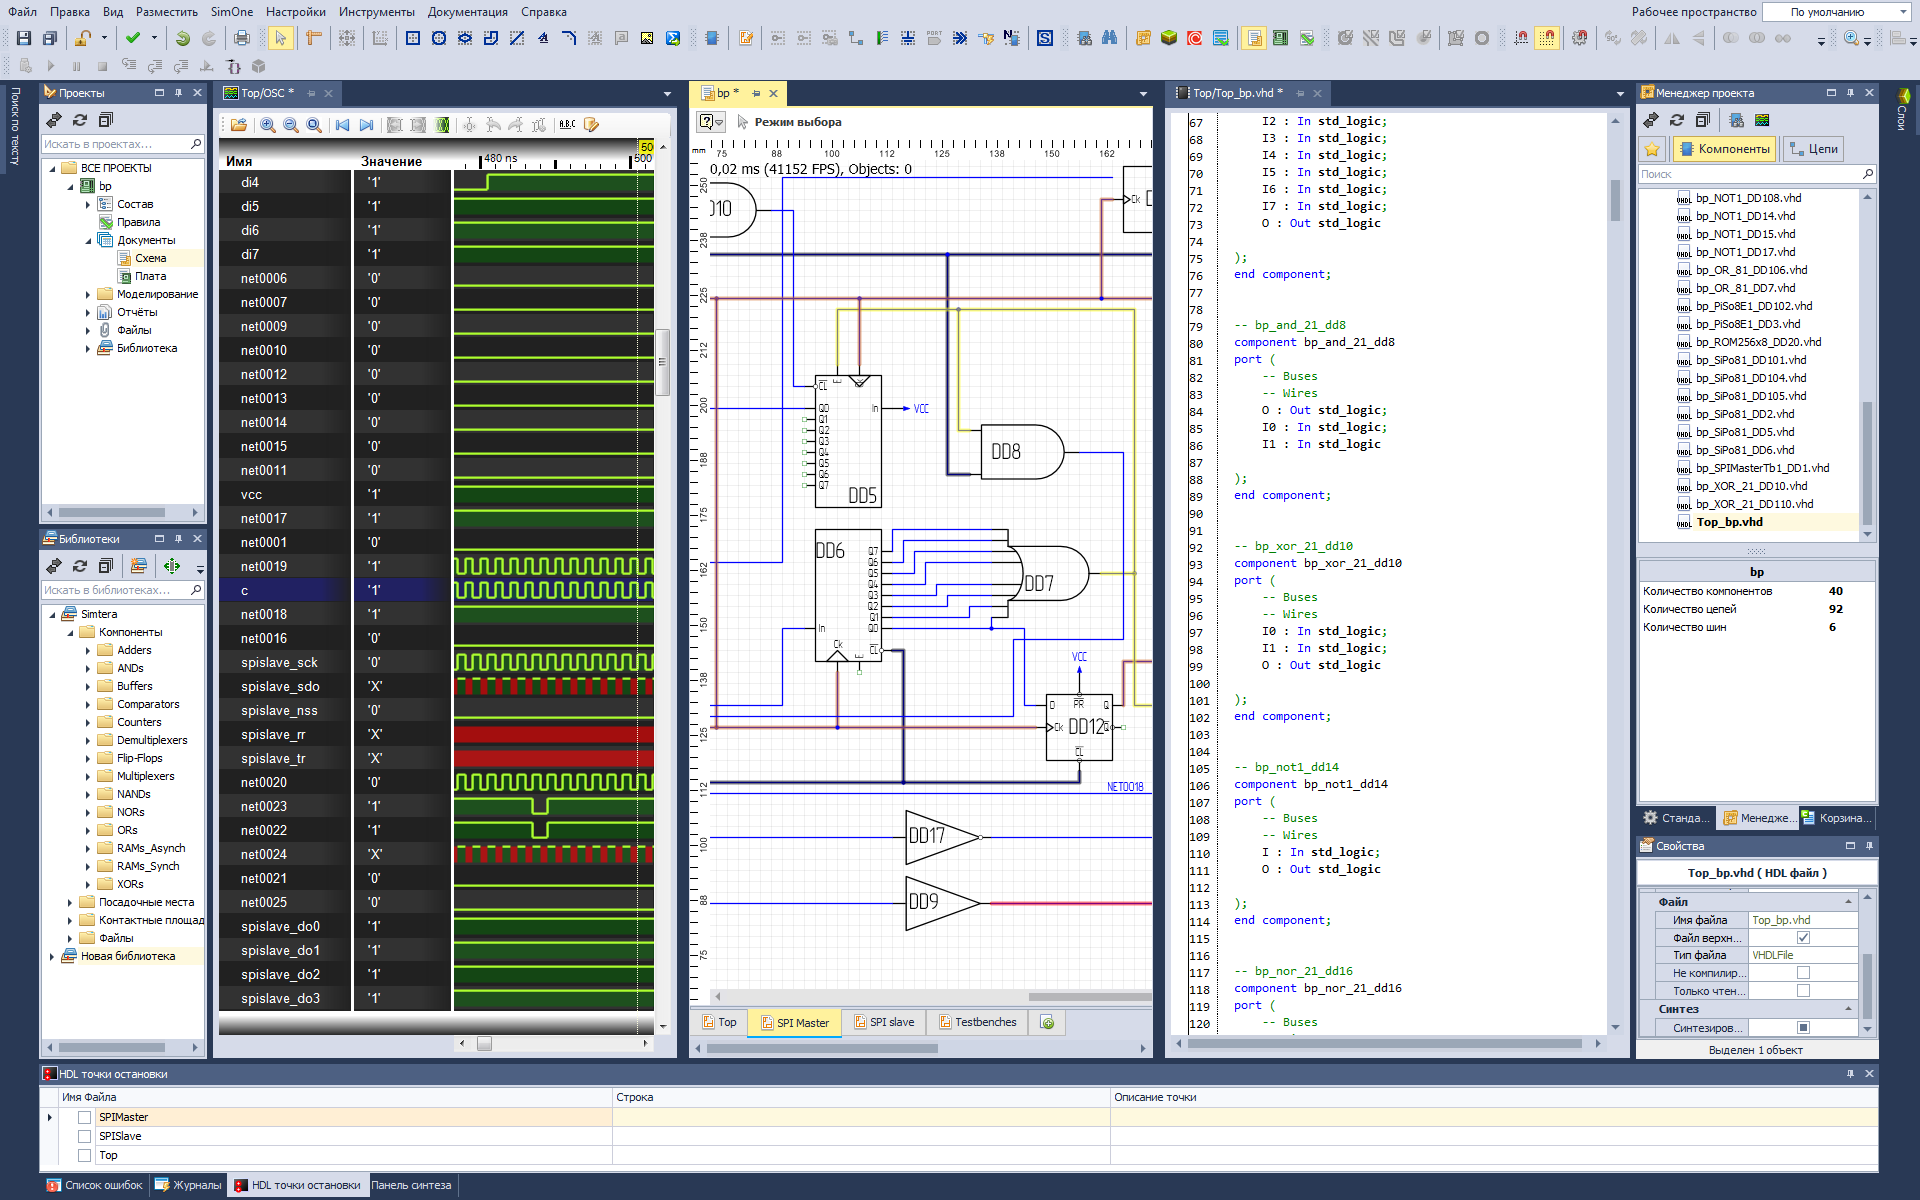Image resolution: width=1920 pixels, height=1200 pixels.
Task: Toggle Top breakpoint checkbox
Action: coord(85,1155)
